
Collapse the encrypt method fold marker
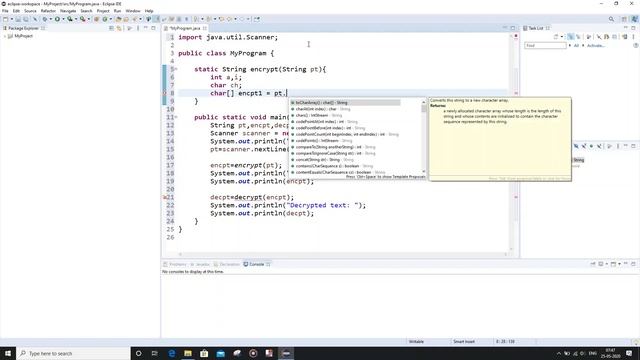[176, 69]
